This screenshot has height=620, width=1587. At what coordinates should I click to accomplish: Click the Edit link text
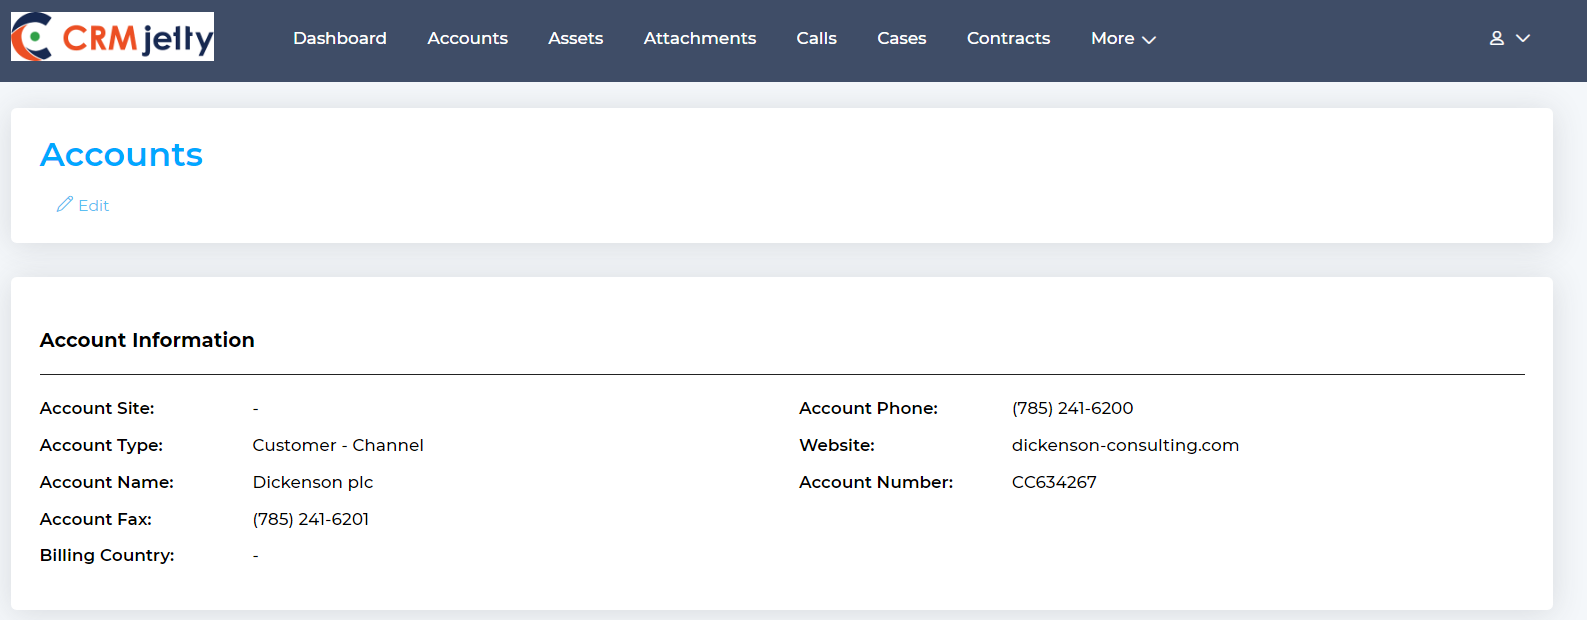pyautogui.click(x=94, y=205)
